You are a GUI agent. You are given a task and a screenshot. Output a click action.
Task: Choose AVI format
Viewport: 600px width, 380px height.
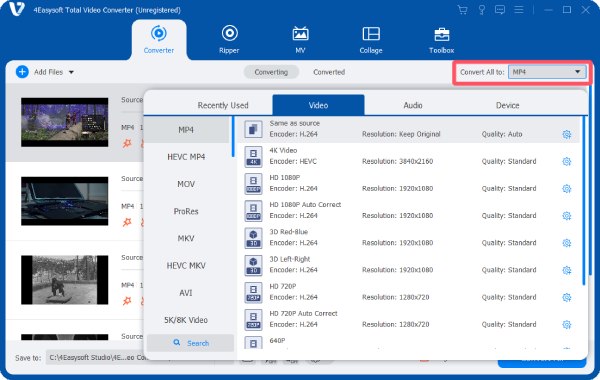pyautogui.click(x=186, y=293)
